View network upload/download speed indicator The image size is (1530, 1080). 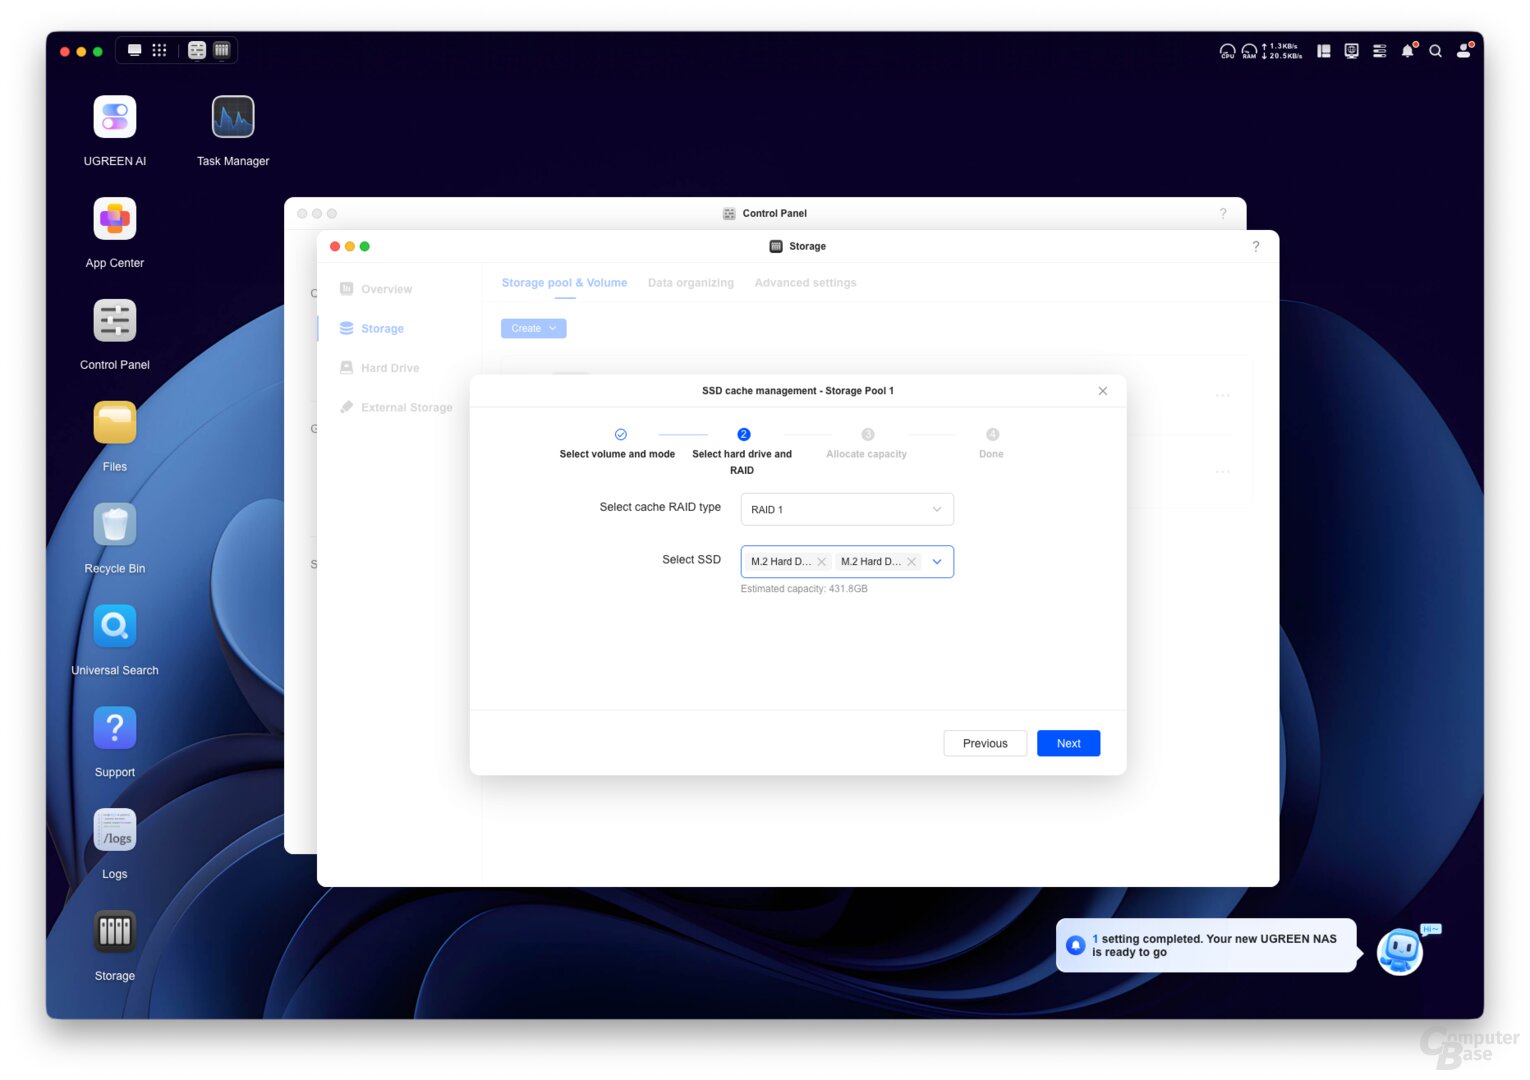pyautogui.click(x=1282, y=51)
